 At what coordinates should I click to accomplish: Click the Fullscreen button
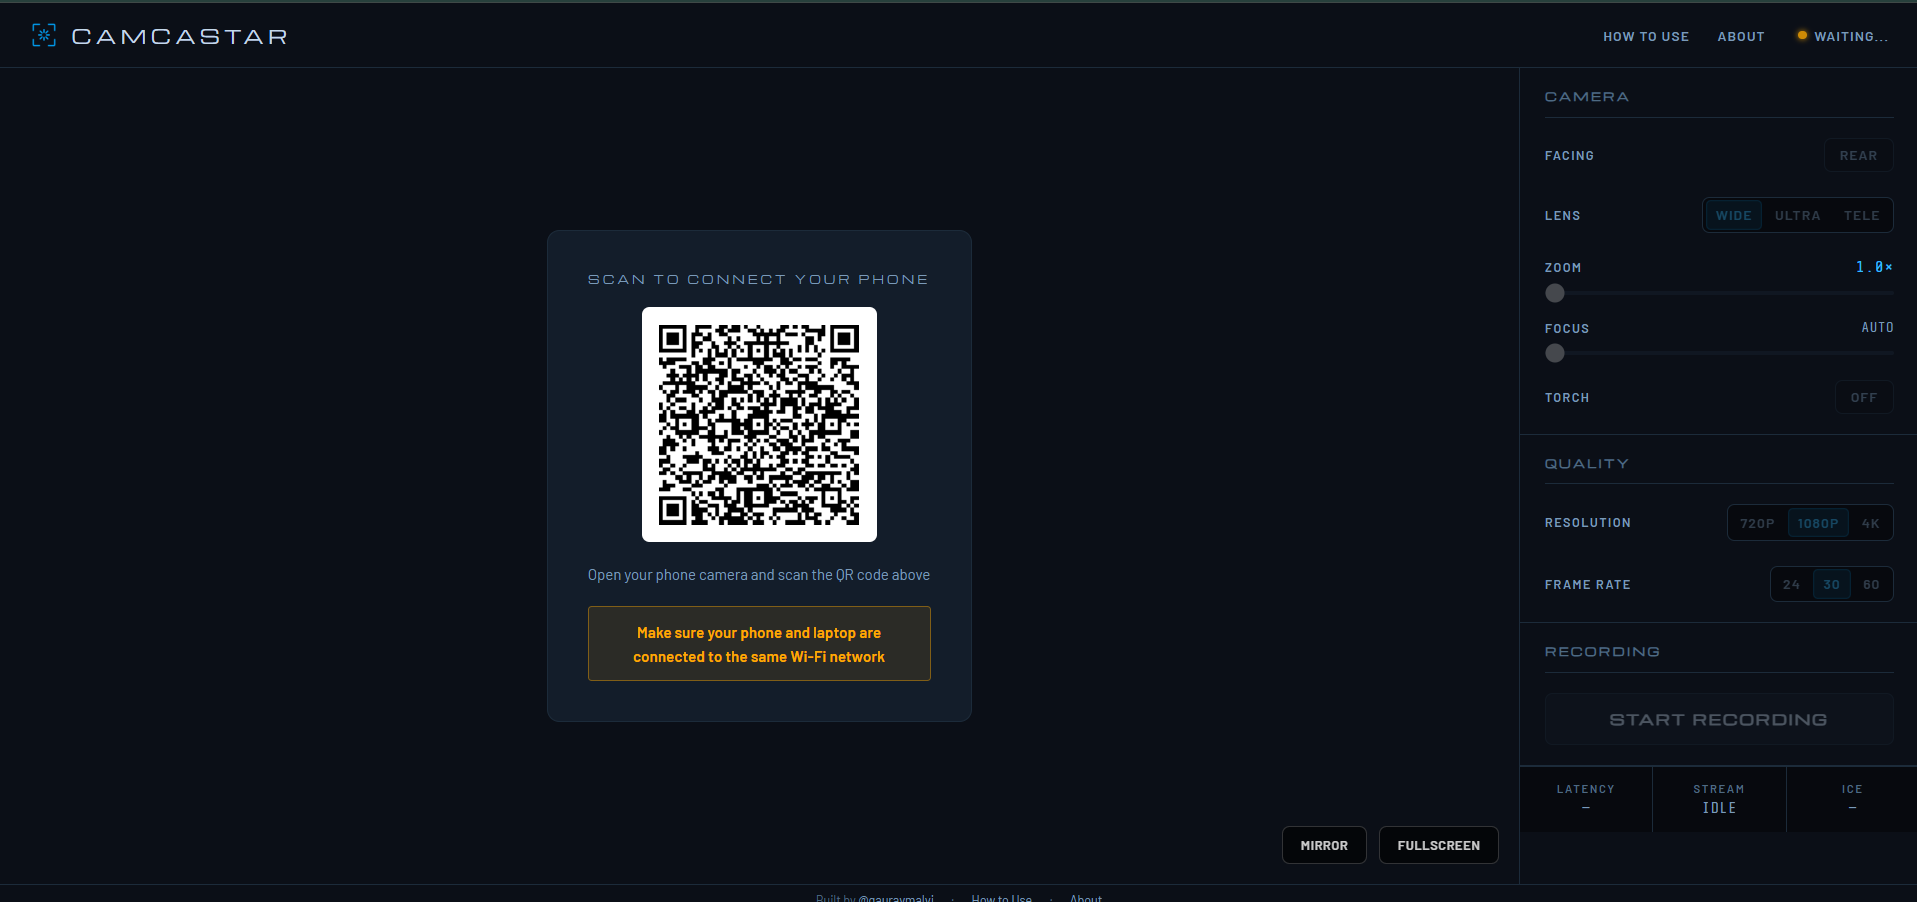pos(1439,846)
